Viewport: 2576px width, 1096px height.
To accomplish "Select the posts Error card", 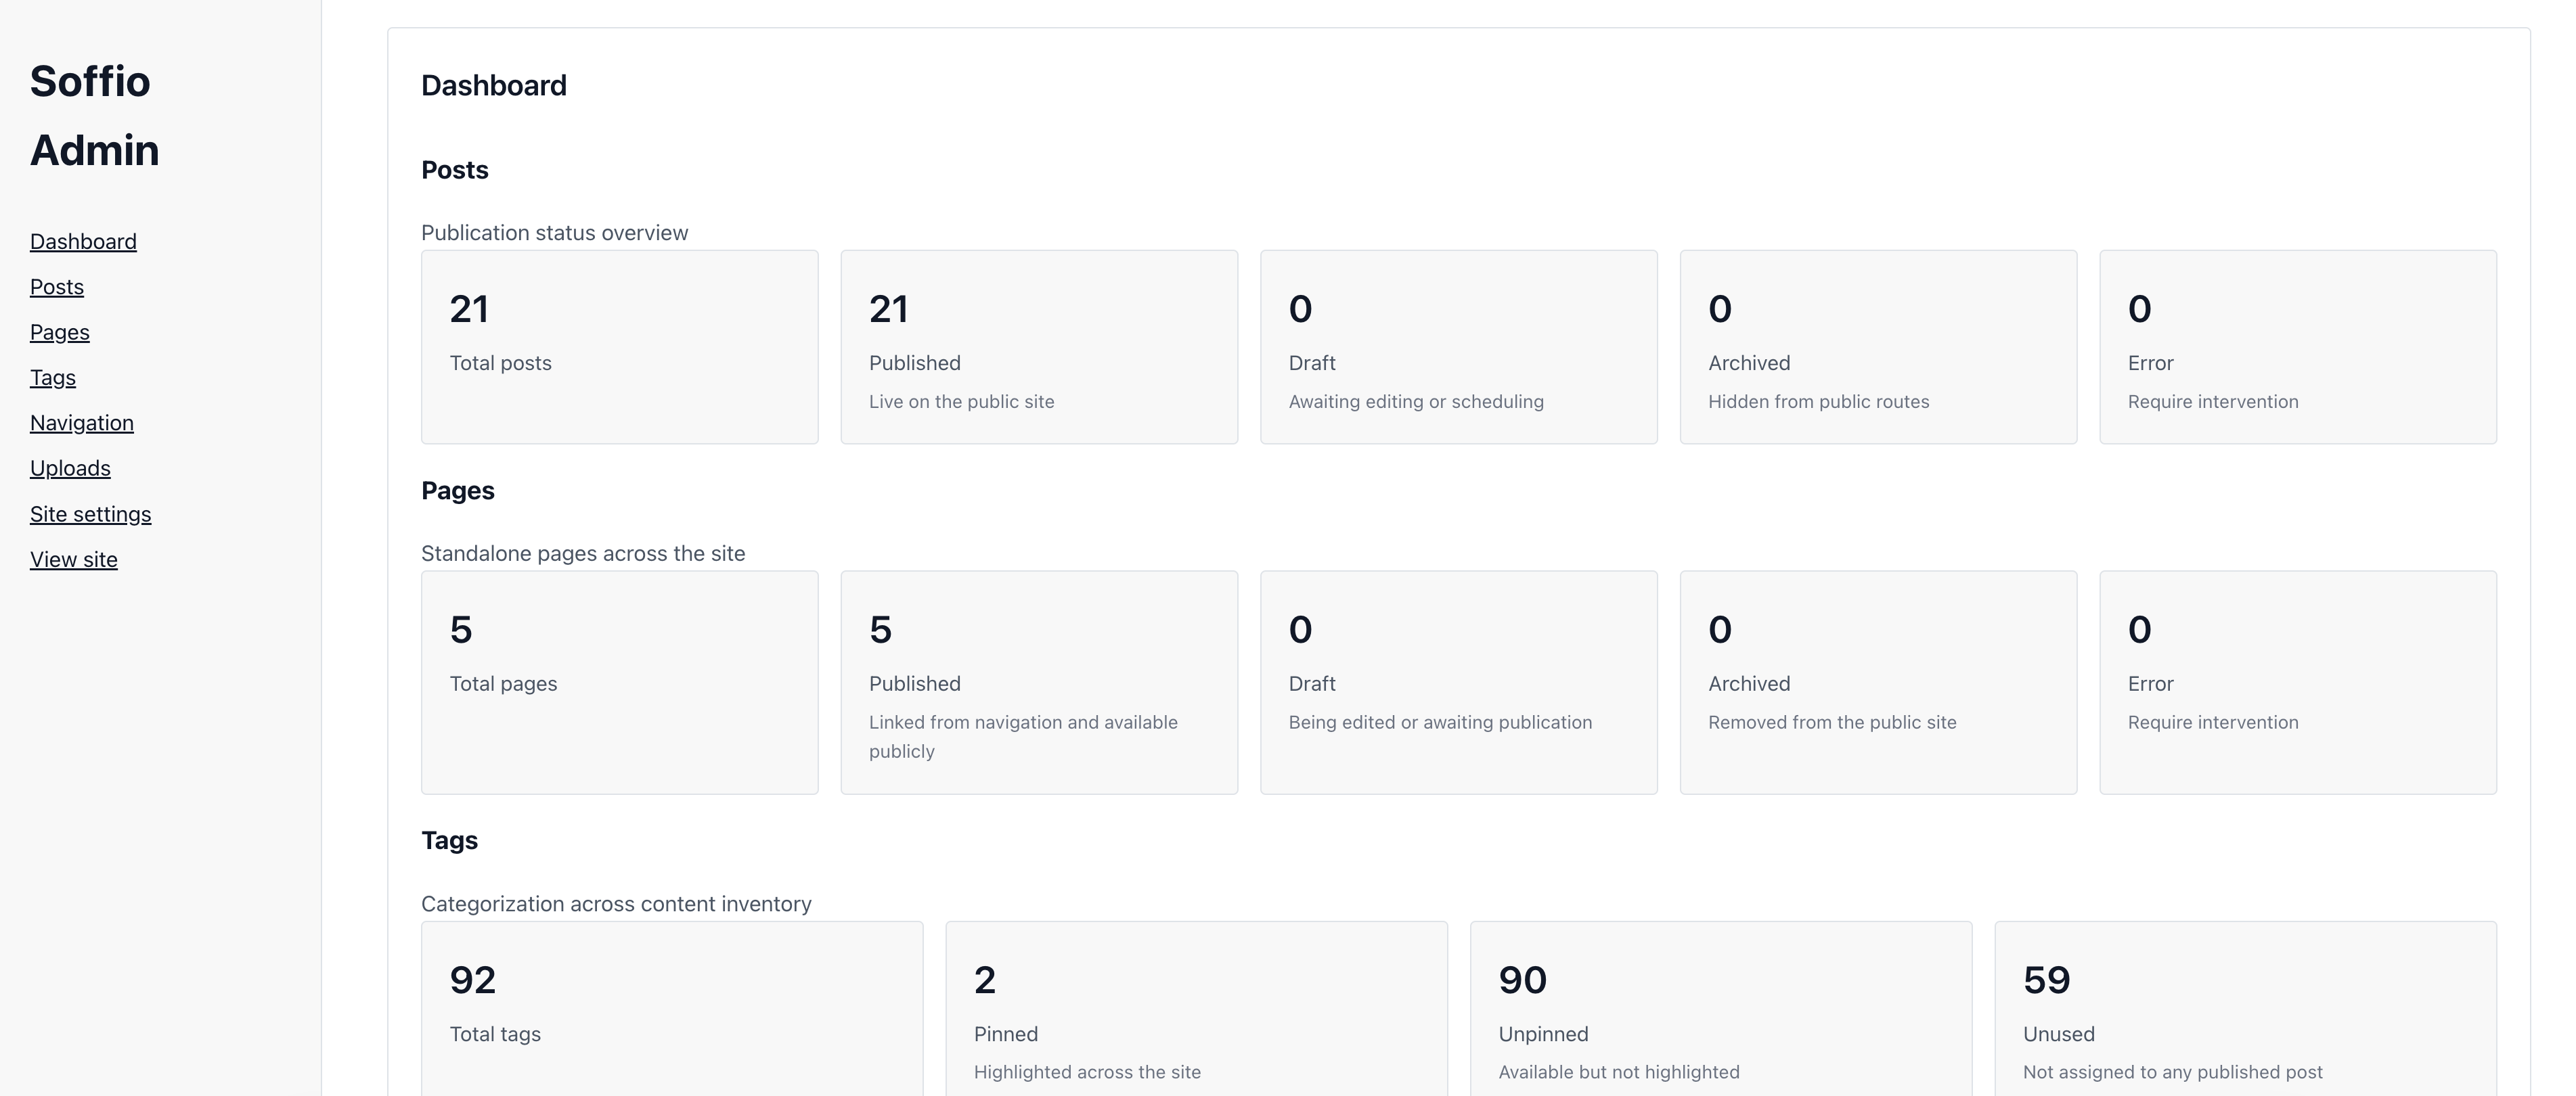I will pos(2297,346).
